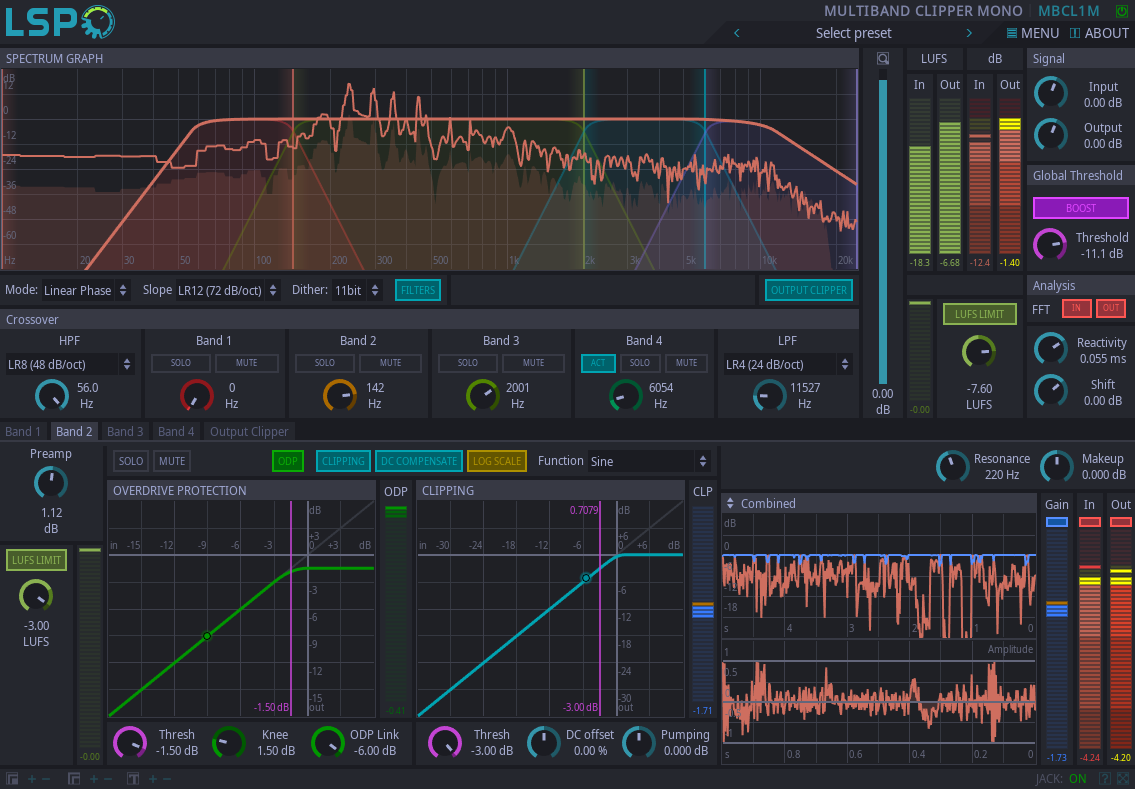The image size is (1135, 789).
Task: Open the Function dropdown showing Sine
Action: pyautogui.click(x=645, y=461)
